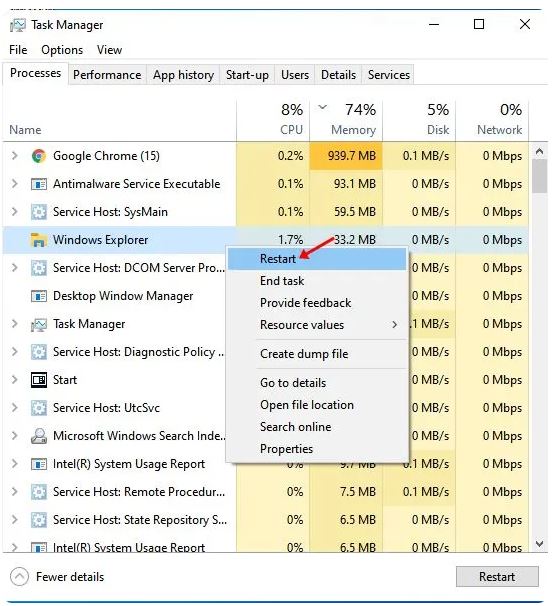The height and width of the screenshot is (606, 552).
Task: Expand the Google Chrome process group
Action: click(x=15, y=156)
